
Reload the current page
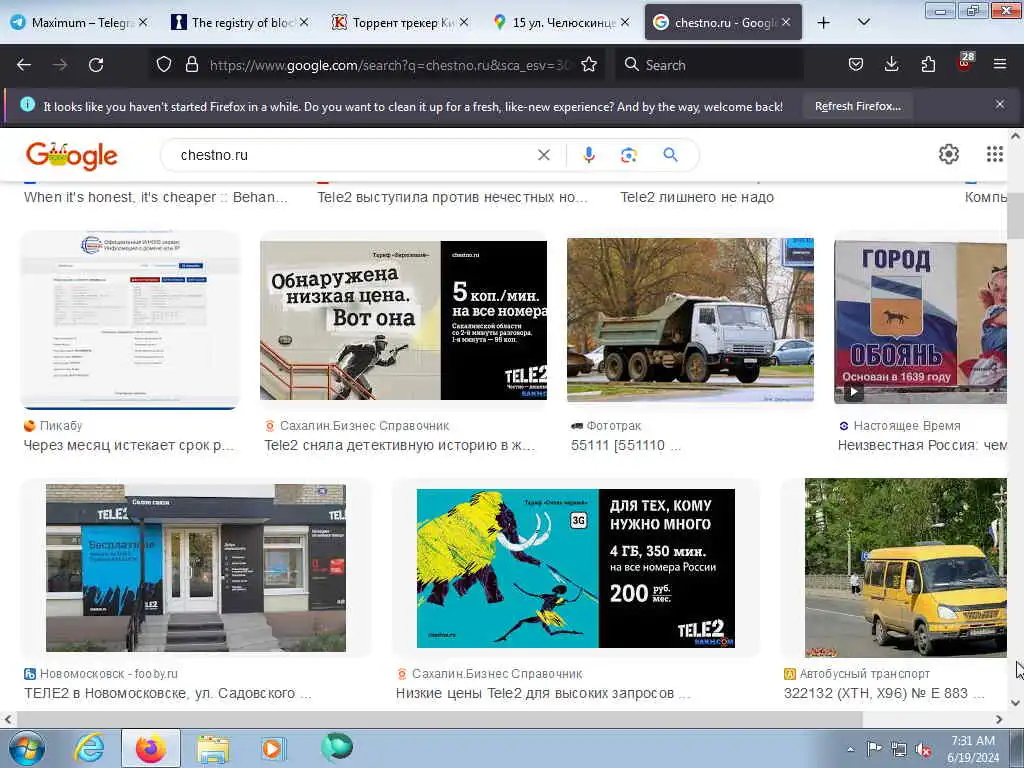[x=96, y=65]
